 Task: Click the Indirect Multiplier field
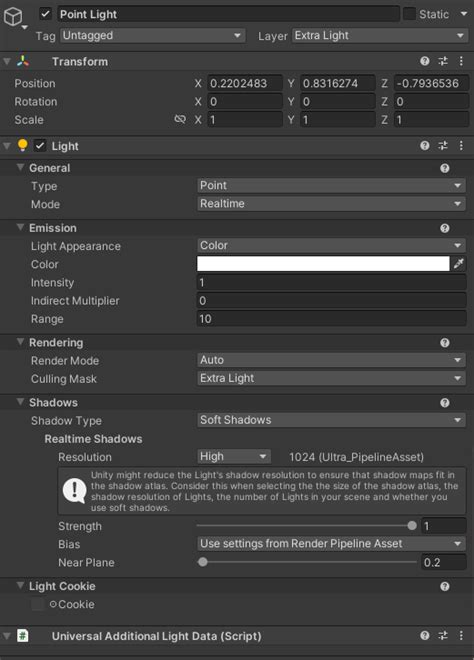click(x=331, y=301)
